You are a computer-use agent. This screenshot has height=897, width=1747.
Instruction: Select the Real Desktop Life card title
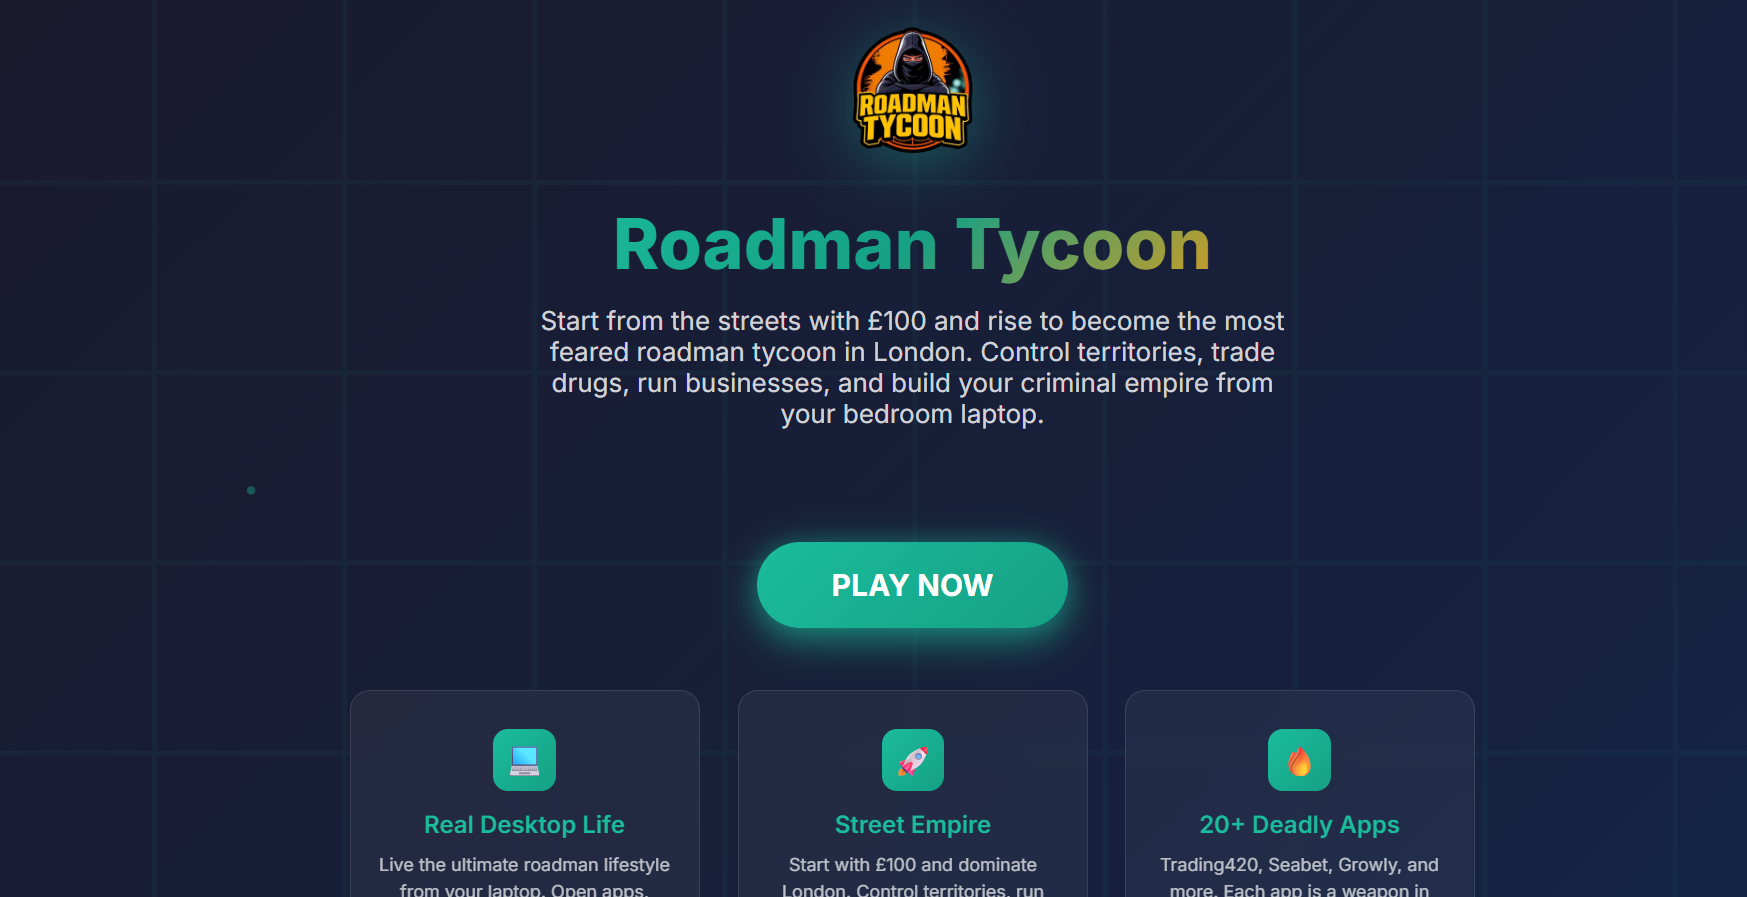(x=524, y=825)
